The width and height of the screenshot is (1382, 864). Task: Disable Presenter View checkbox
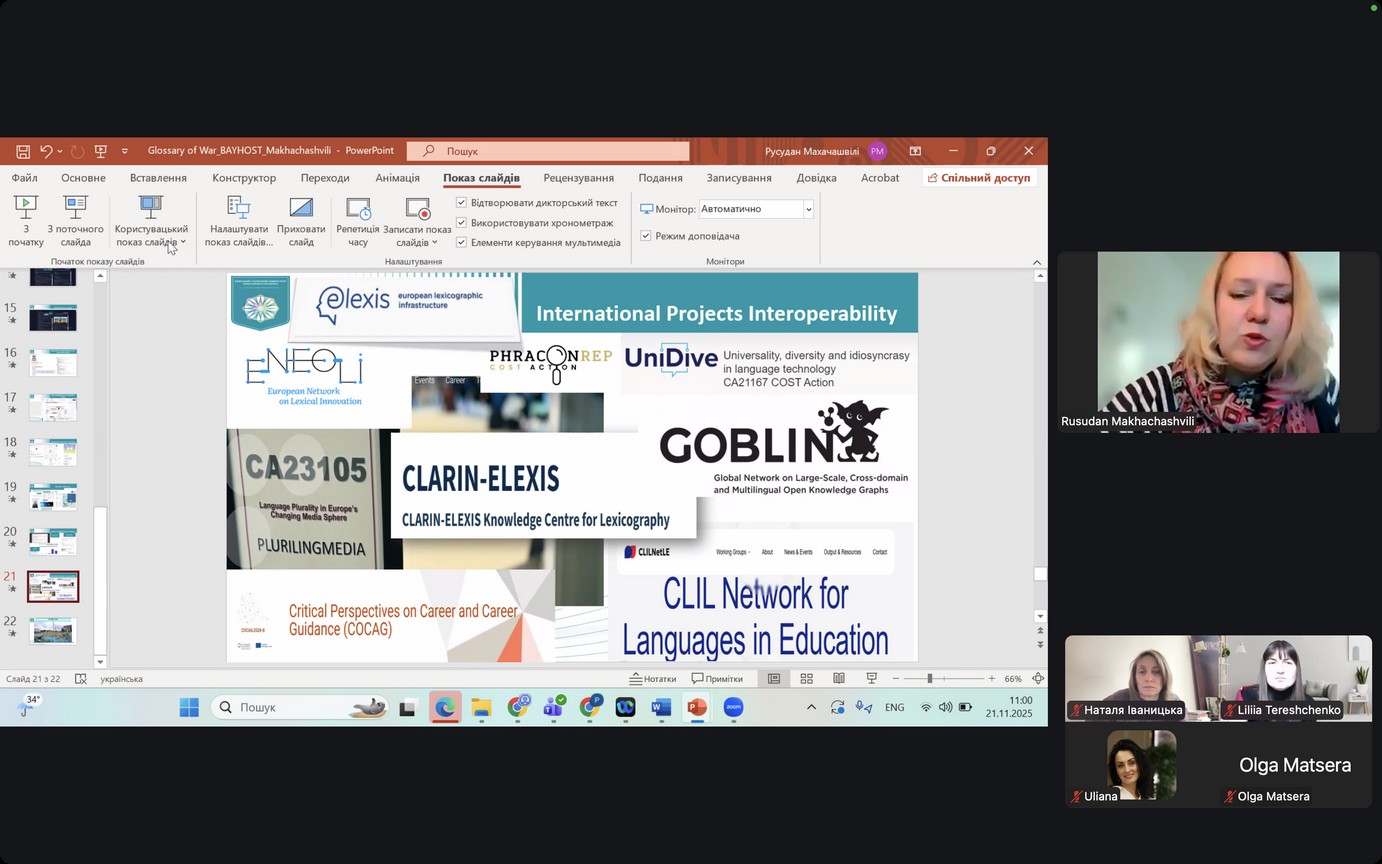coord(646,236)
